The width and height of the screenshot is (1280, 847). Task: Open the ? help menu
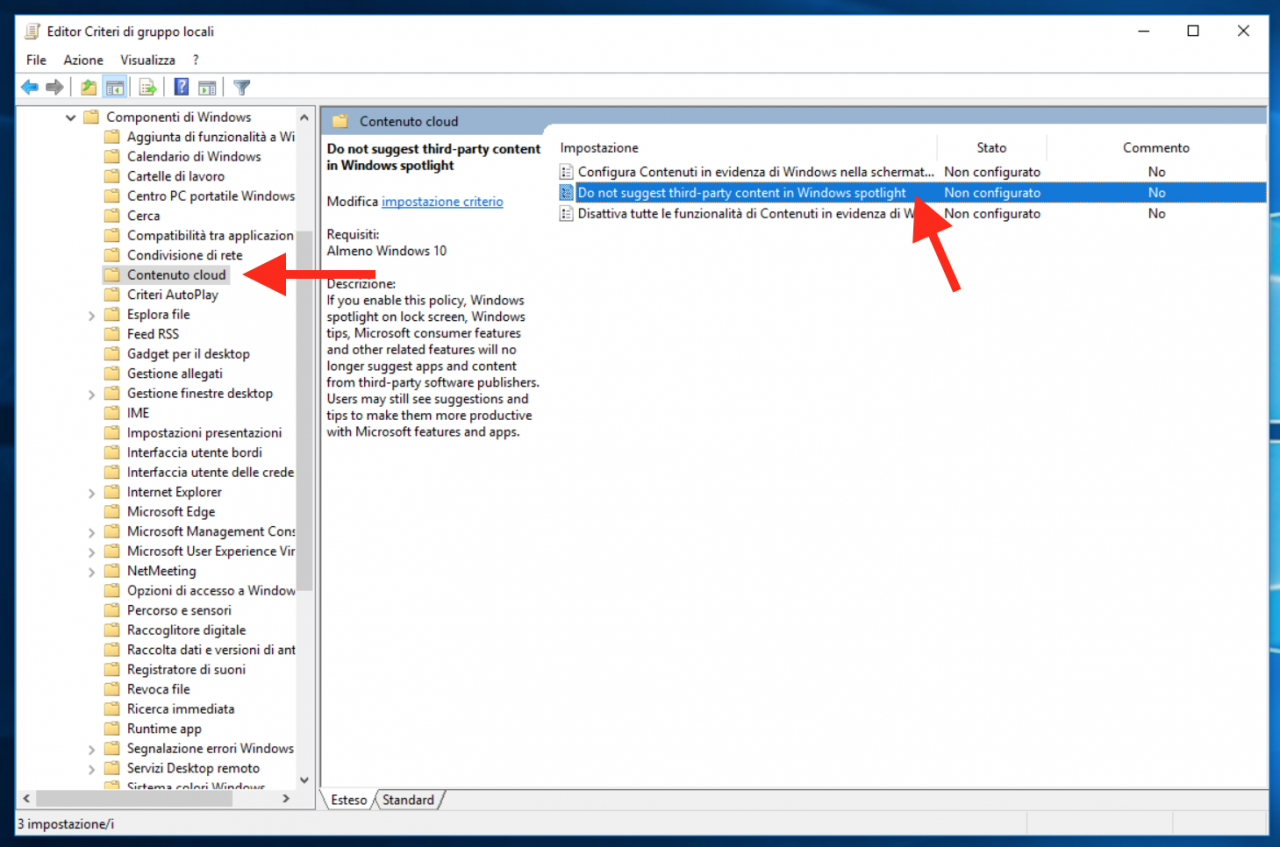pos(196,60)
